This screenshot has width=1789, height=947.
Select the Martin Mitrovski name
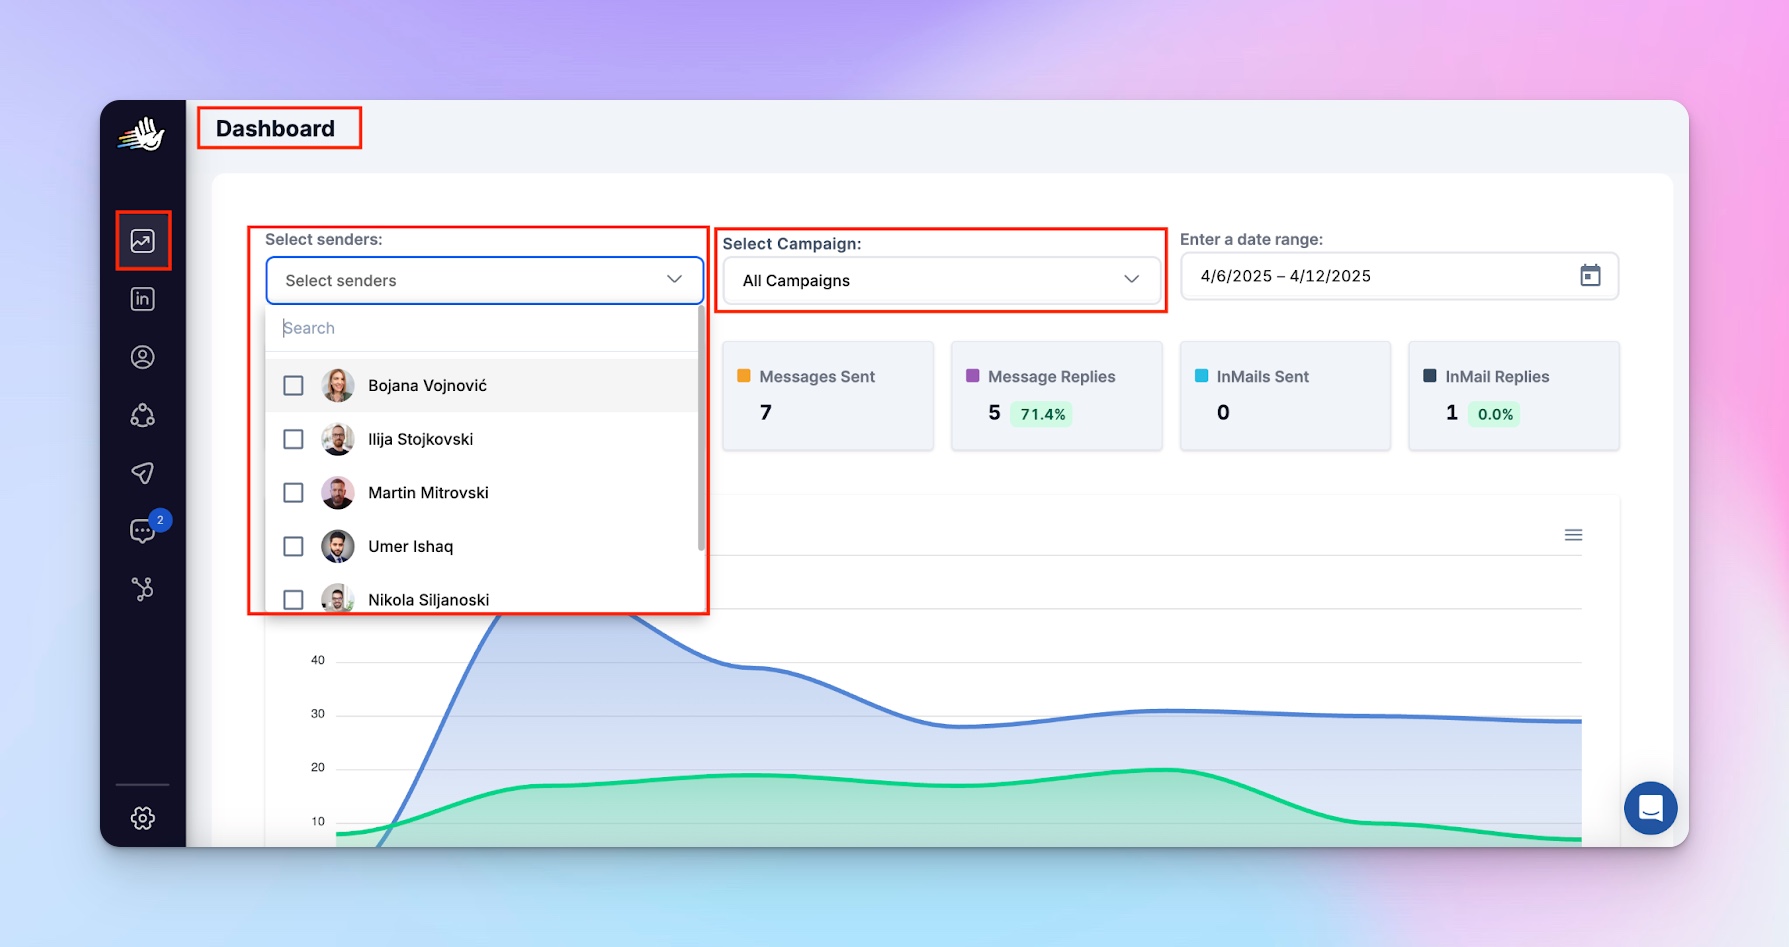428,493
